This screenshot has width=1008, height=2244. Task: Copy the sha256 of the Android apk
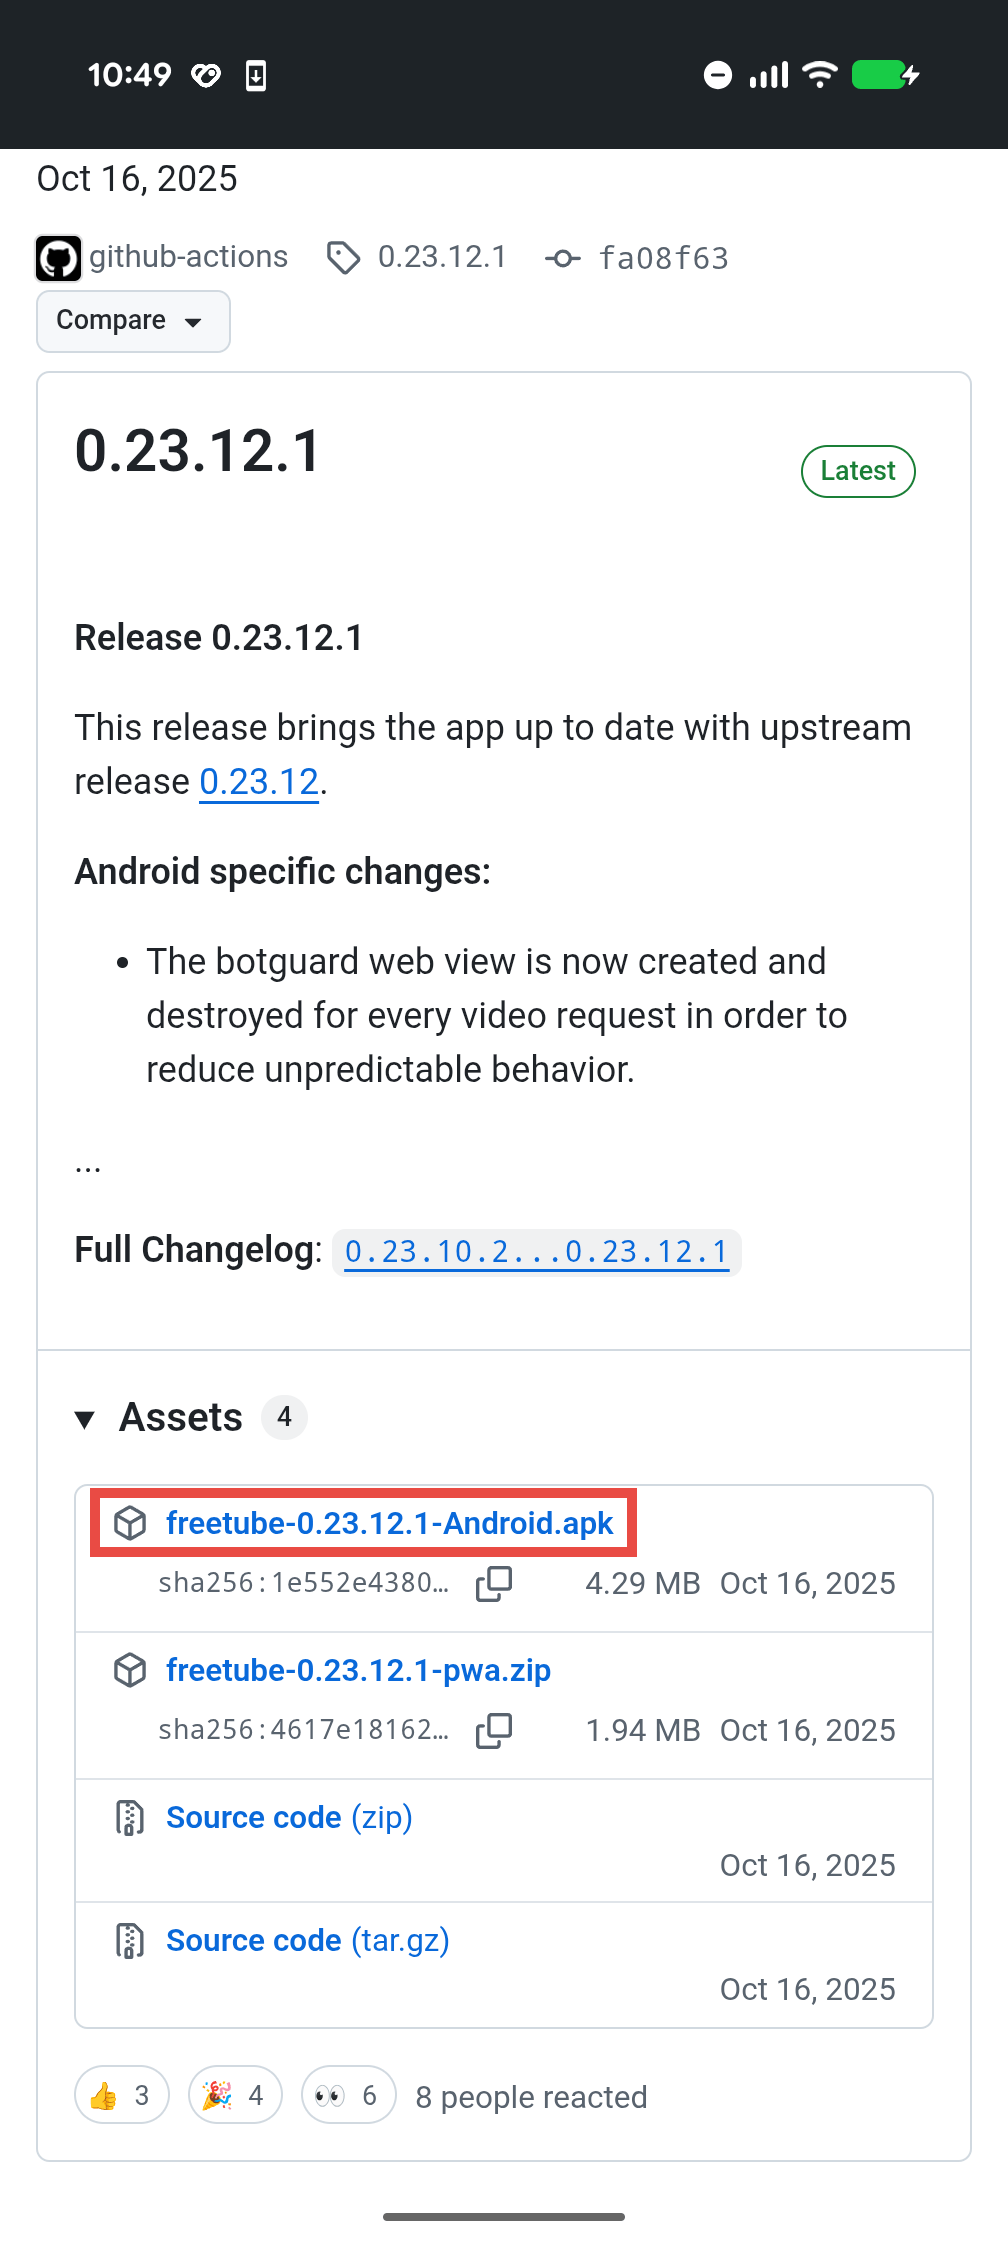pyautogui.click(x=494, y=1584)
